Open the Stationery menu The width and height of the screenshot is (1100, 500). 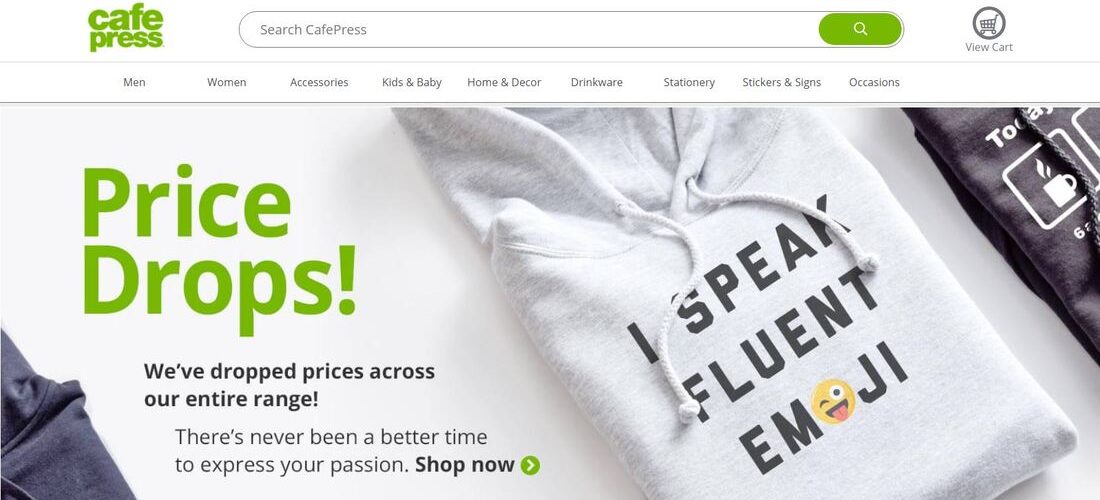(x=689, y=82)
